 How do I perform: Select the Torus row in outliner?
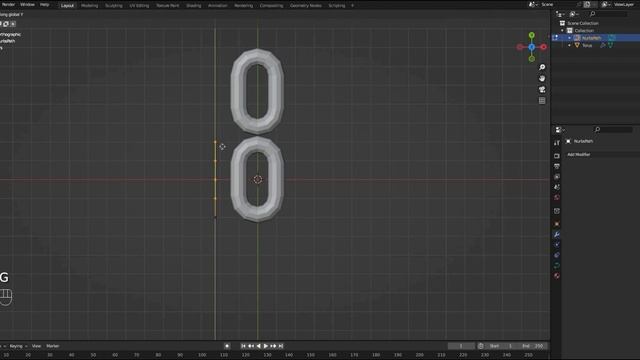tap(596, 45)
